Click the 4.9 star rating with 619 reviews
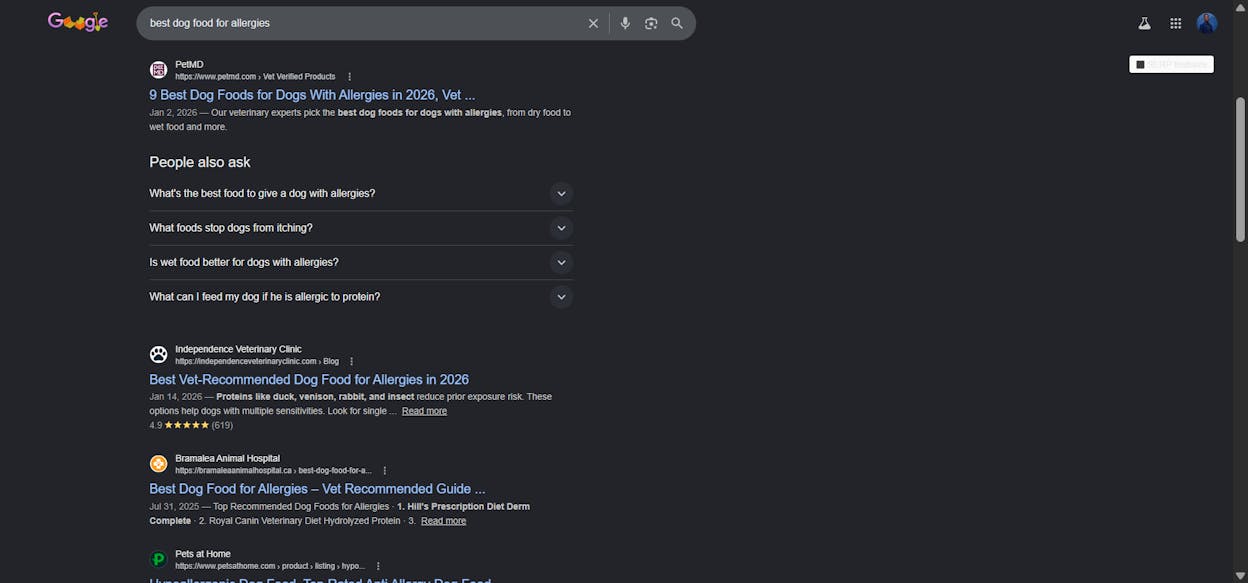This screenshot has height=583, width=1248. tap(191, 425)
